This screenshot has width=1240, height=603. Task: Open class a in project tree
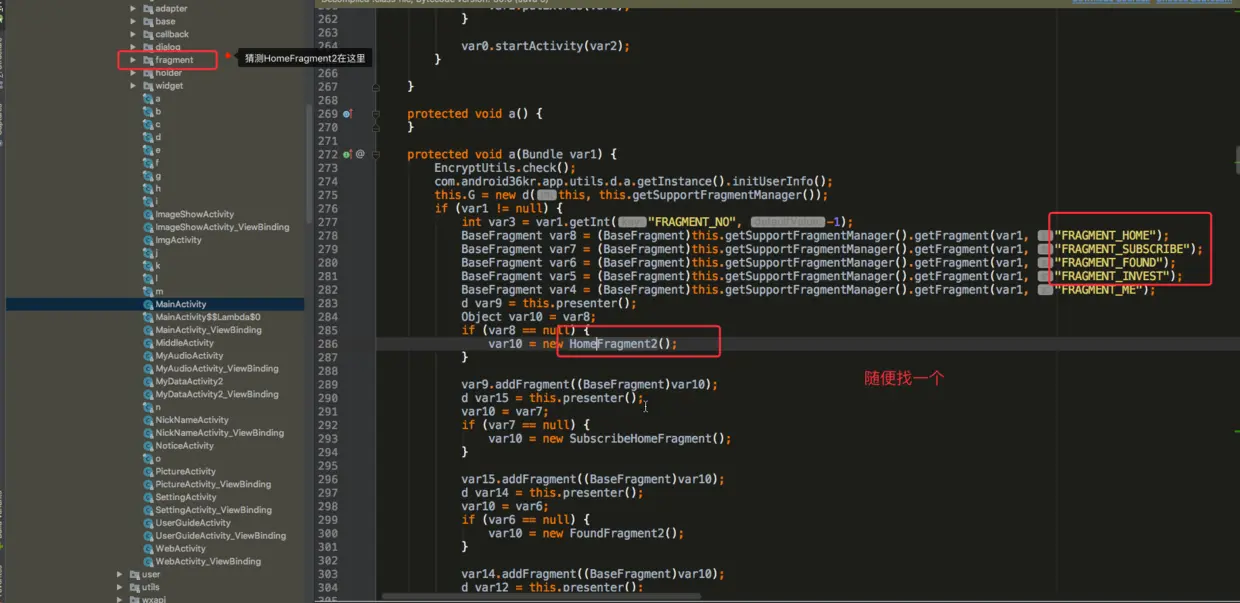click(x=158, y=99)
